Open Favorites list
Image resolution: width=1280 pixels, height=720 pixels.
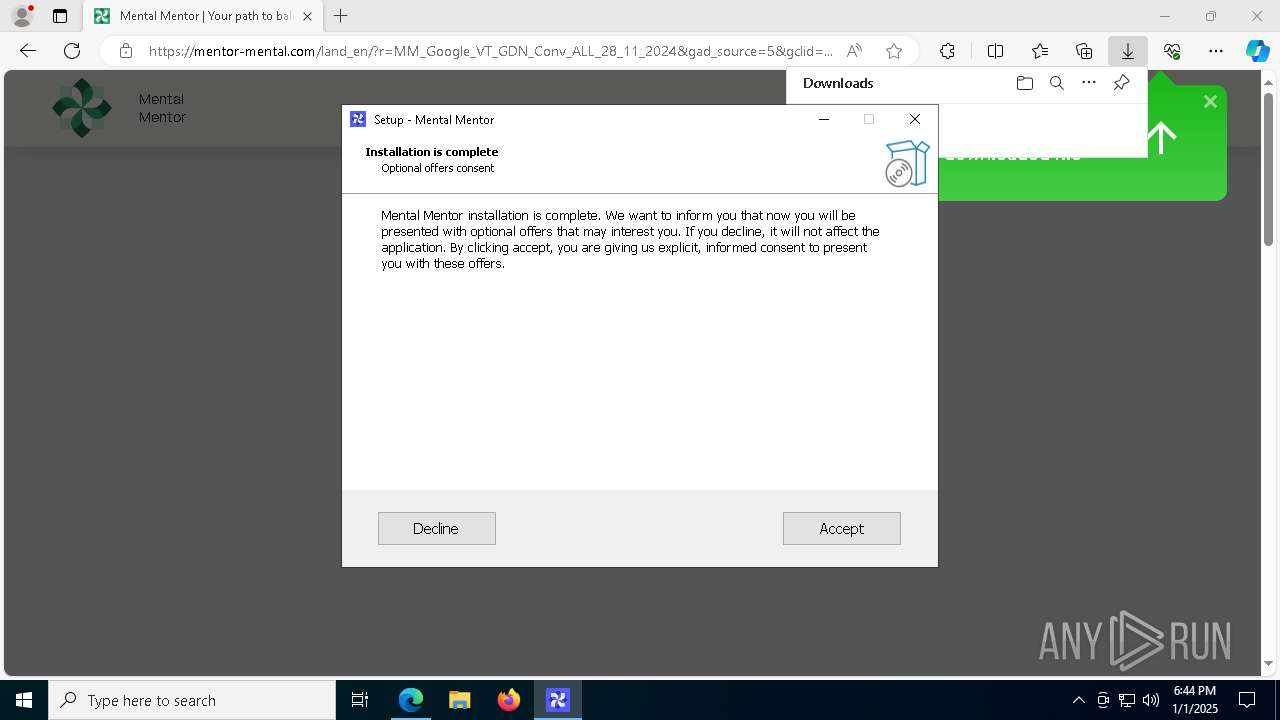click(x=1040, y=51)
